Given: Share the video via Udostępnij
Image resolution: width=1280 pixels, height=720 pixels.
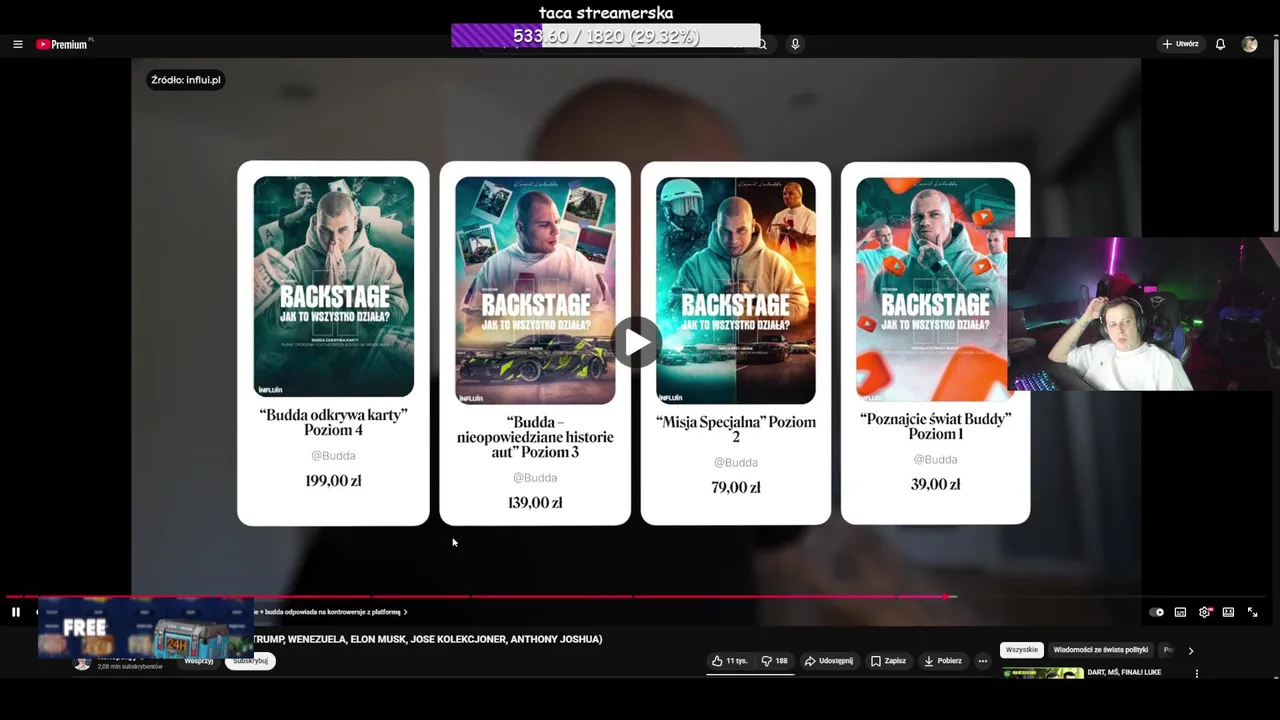Looking at the screenshot, I should tap(829, 661).
